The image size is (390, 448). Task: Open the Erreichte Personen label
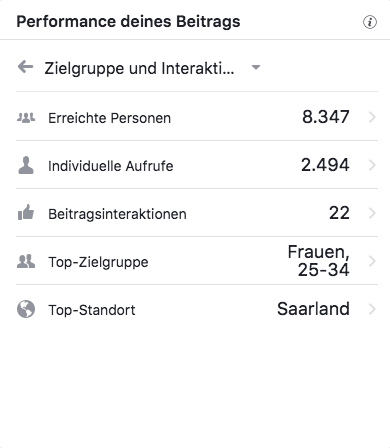click(110, 118)
